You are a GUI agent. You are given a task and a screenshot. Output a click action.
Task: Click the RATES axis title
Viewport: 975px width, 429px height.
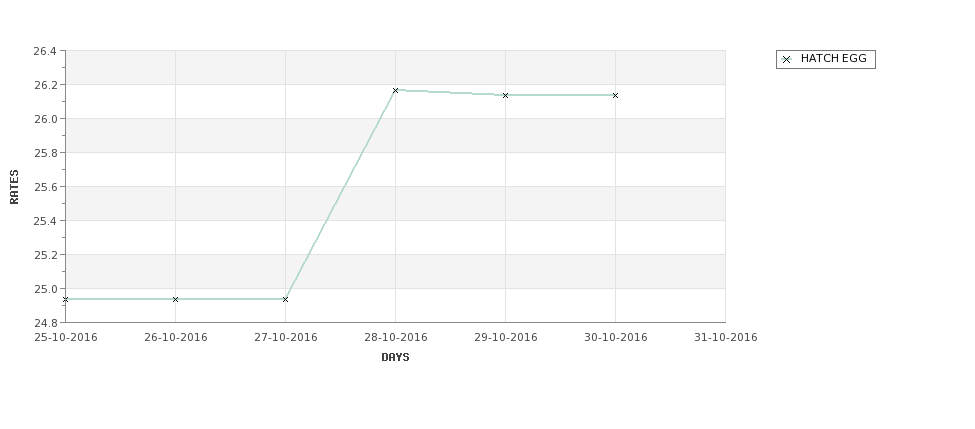click(x=14, y=187)
